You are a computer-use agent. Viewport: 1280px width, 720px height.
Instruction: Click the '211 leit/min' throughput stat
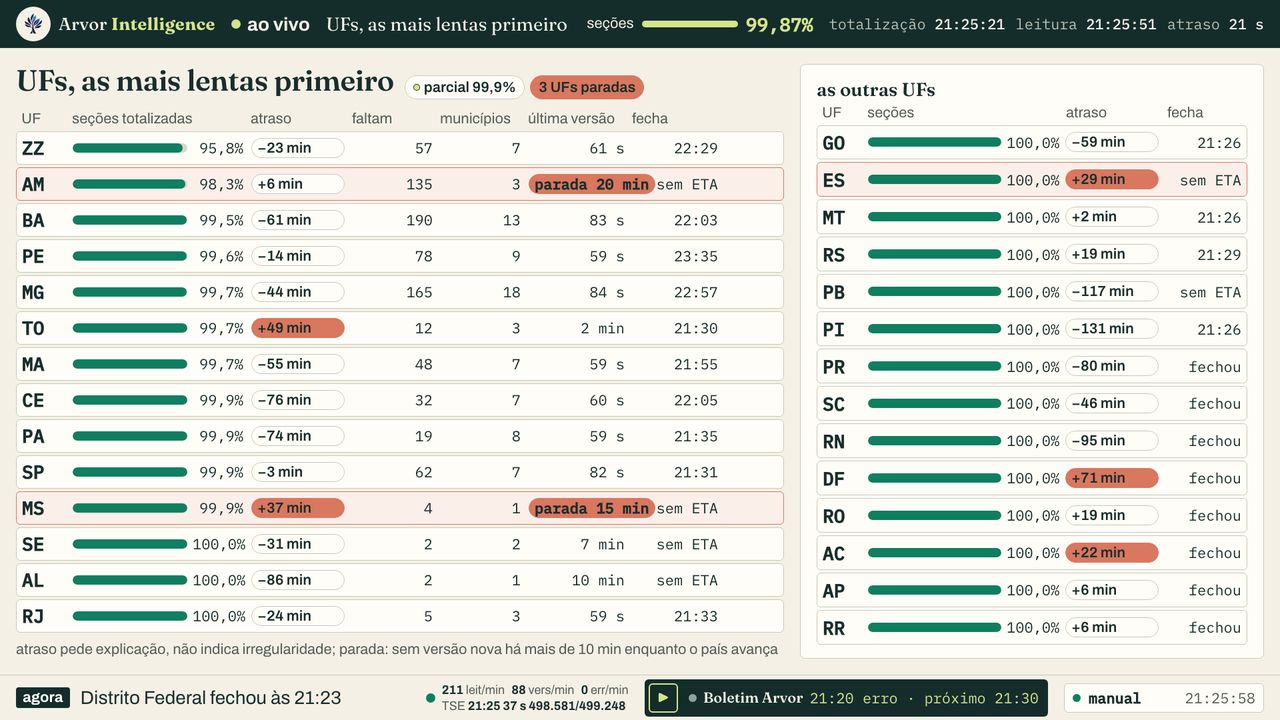coord(473,690)
